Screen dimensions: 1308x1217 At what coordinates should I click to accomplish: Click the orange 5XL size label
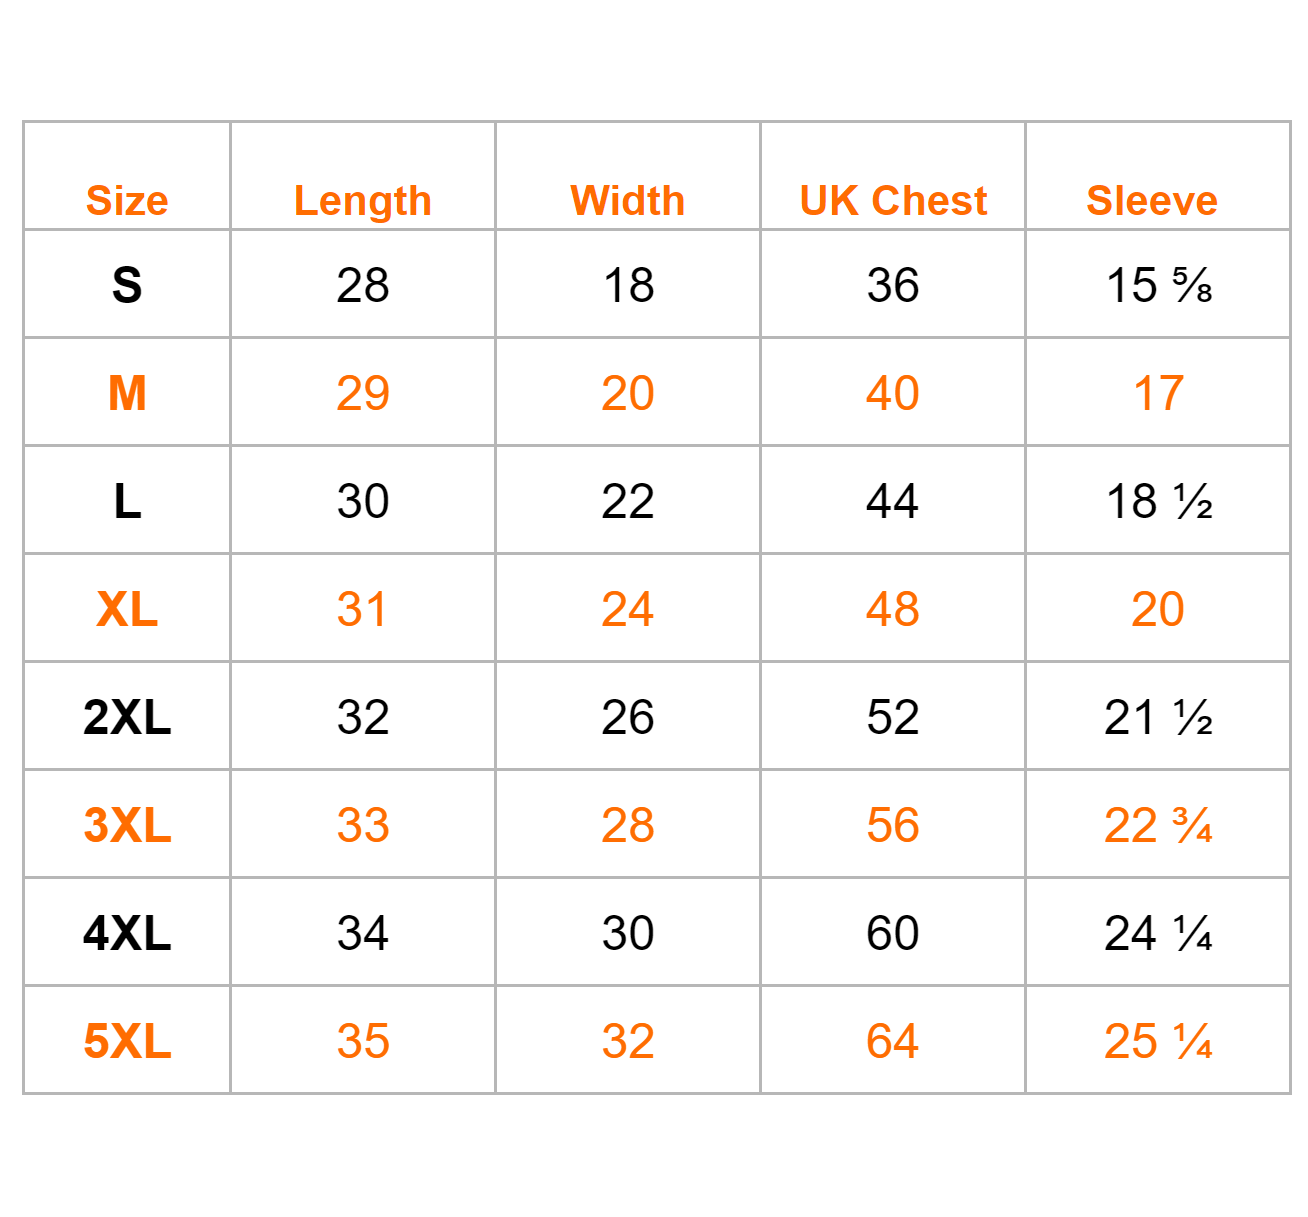pos(127,1041)
